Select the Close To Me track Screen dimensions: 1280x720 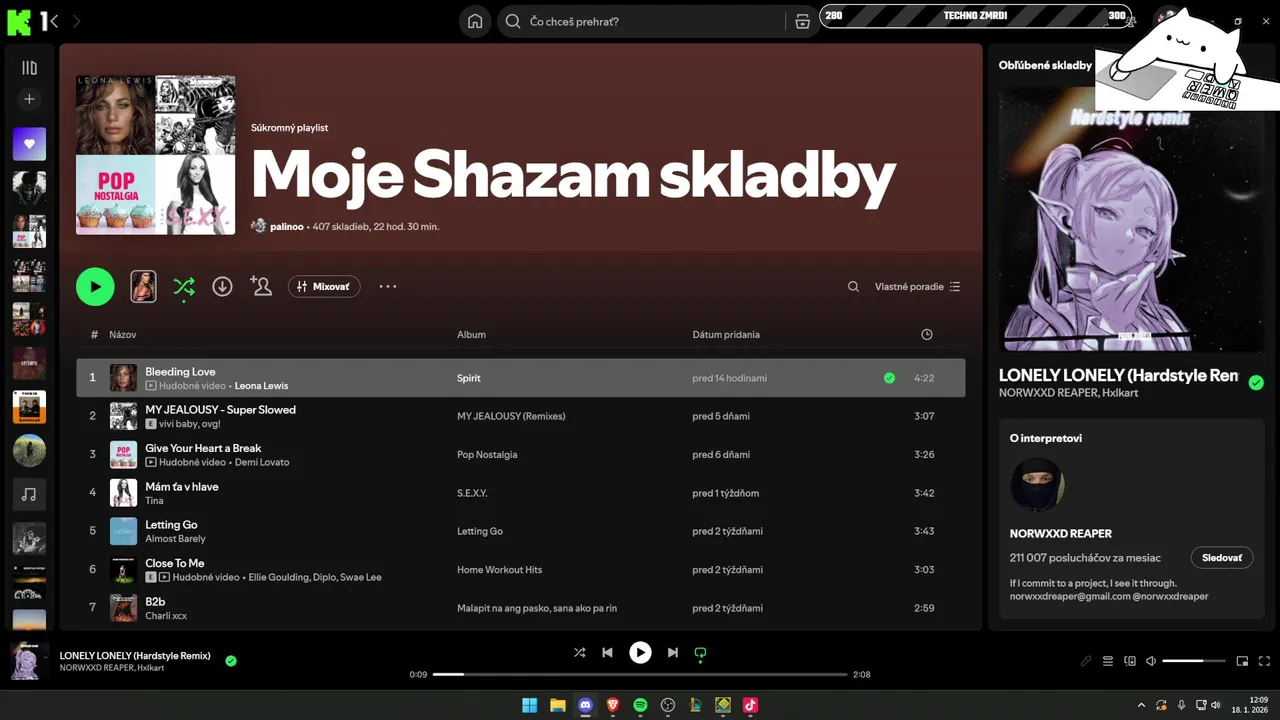174,563
